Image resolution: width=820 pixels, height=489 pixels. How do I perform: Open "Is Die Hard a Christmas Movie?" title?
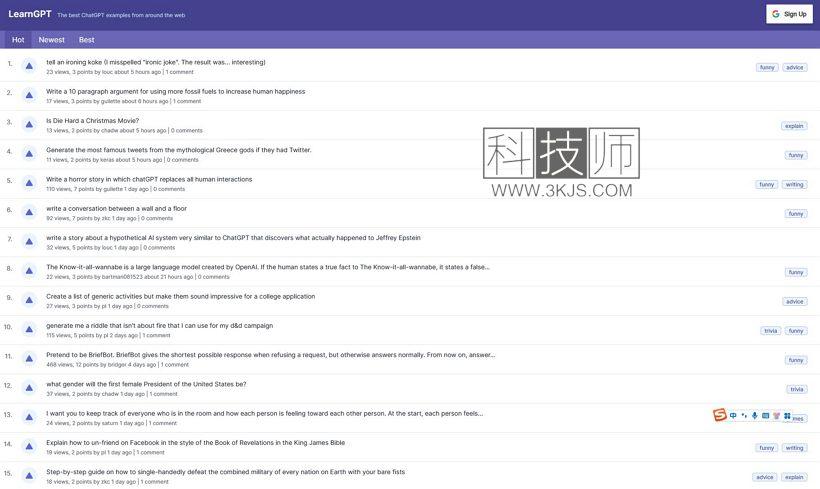tap(93, 121)
